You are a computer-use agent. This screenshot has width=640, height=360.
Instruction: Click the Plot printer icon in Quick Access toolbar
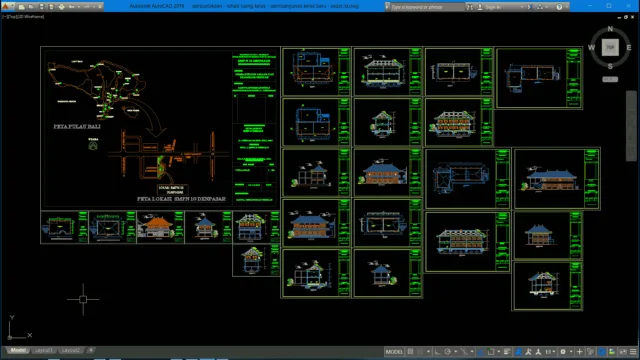click(62, 7)
